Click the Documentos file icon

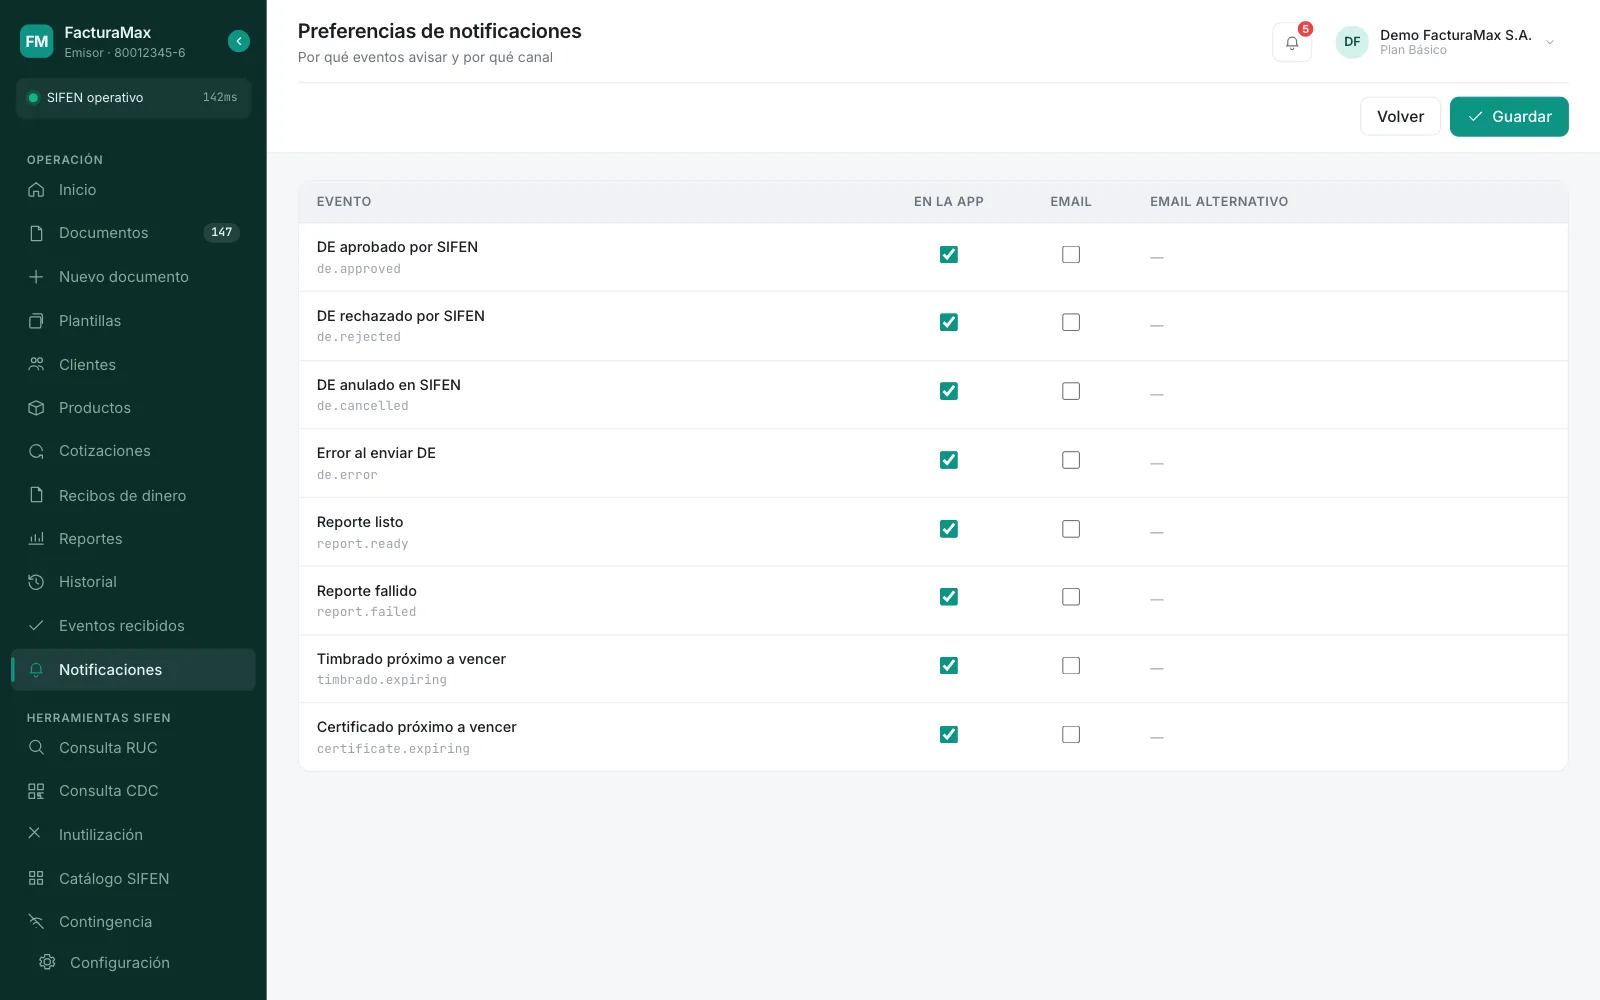(x=36, y=233)
